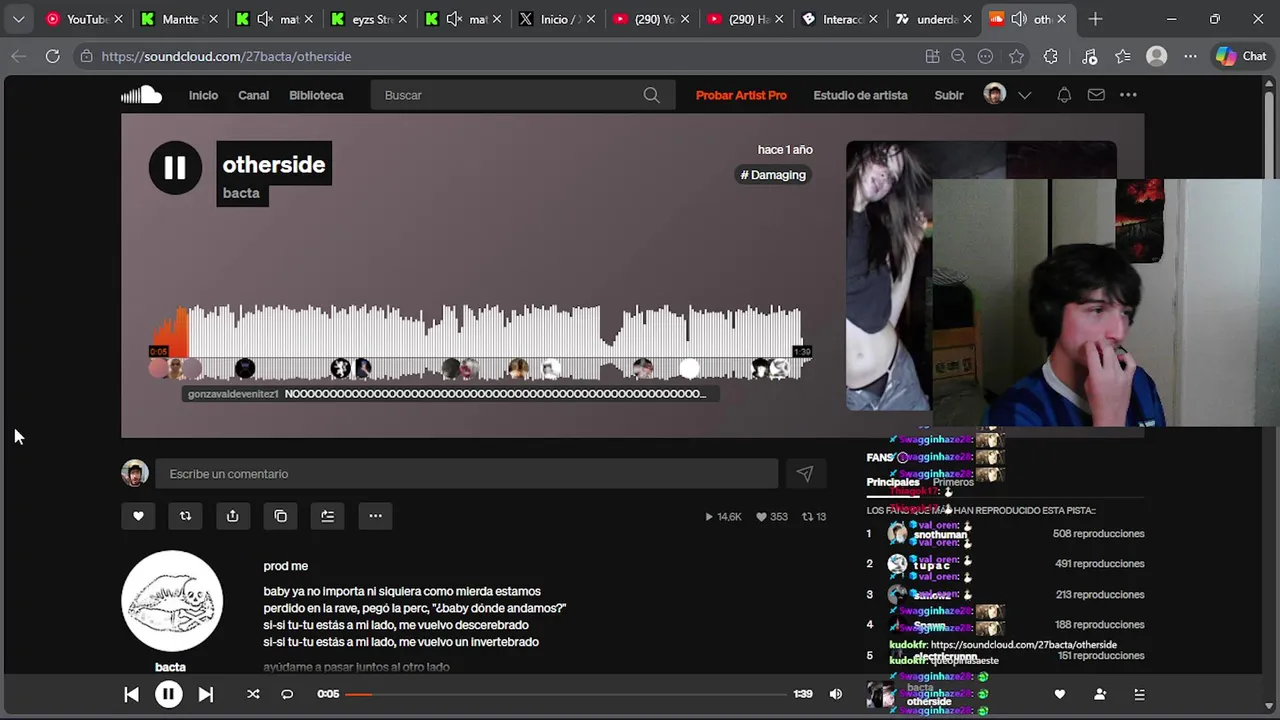
Task: Click the bacta profile avatar thumbnail
Action: pyautogui.click(x=172, y=601)
